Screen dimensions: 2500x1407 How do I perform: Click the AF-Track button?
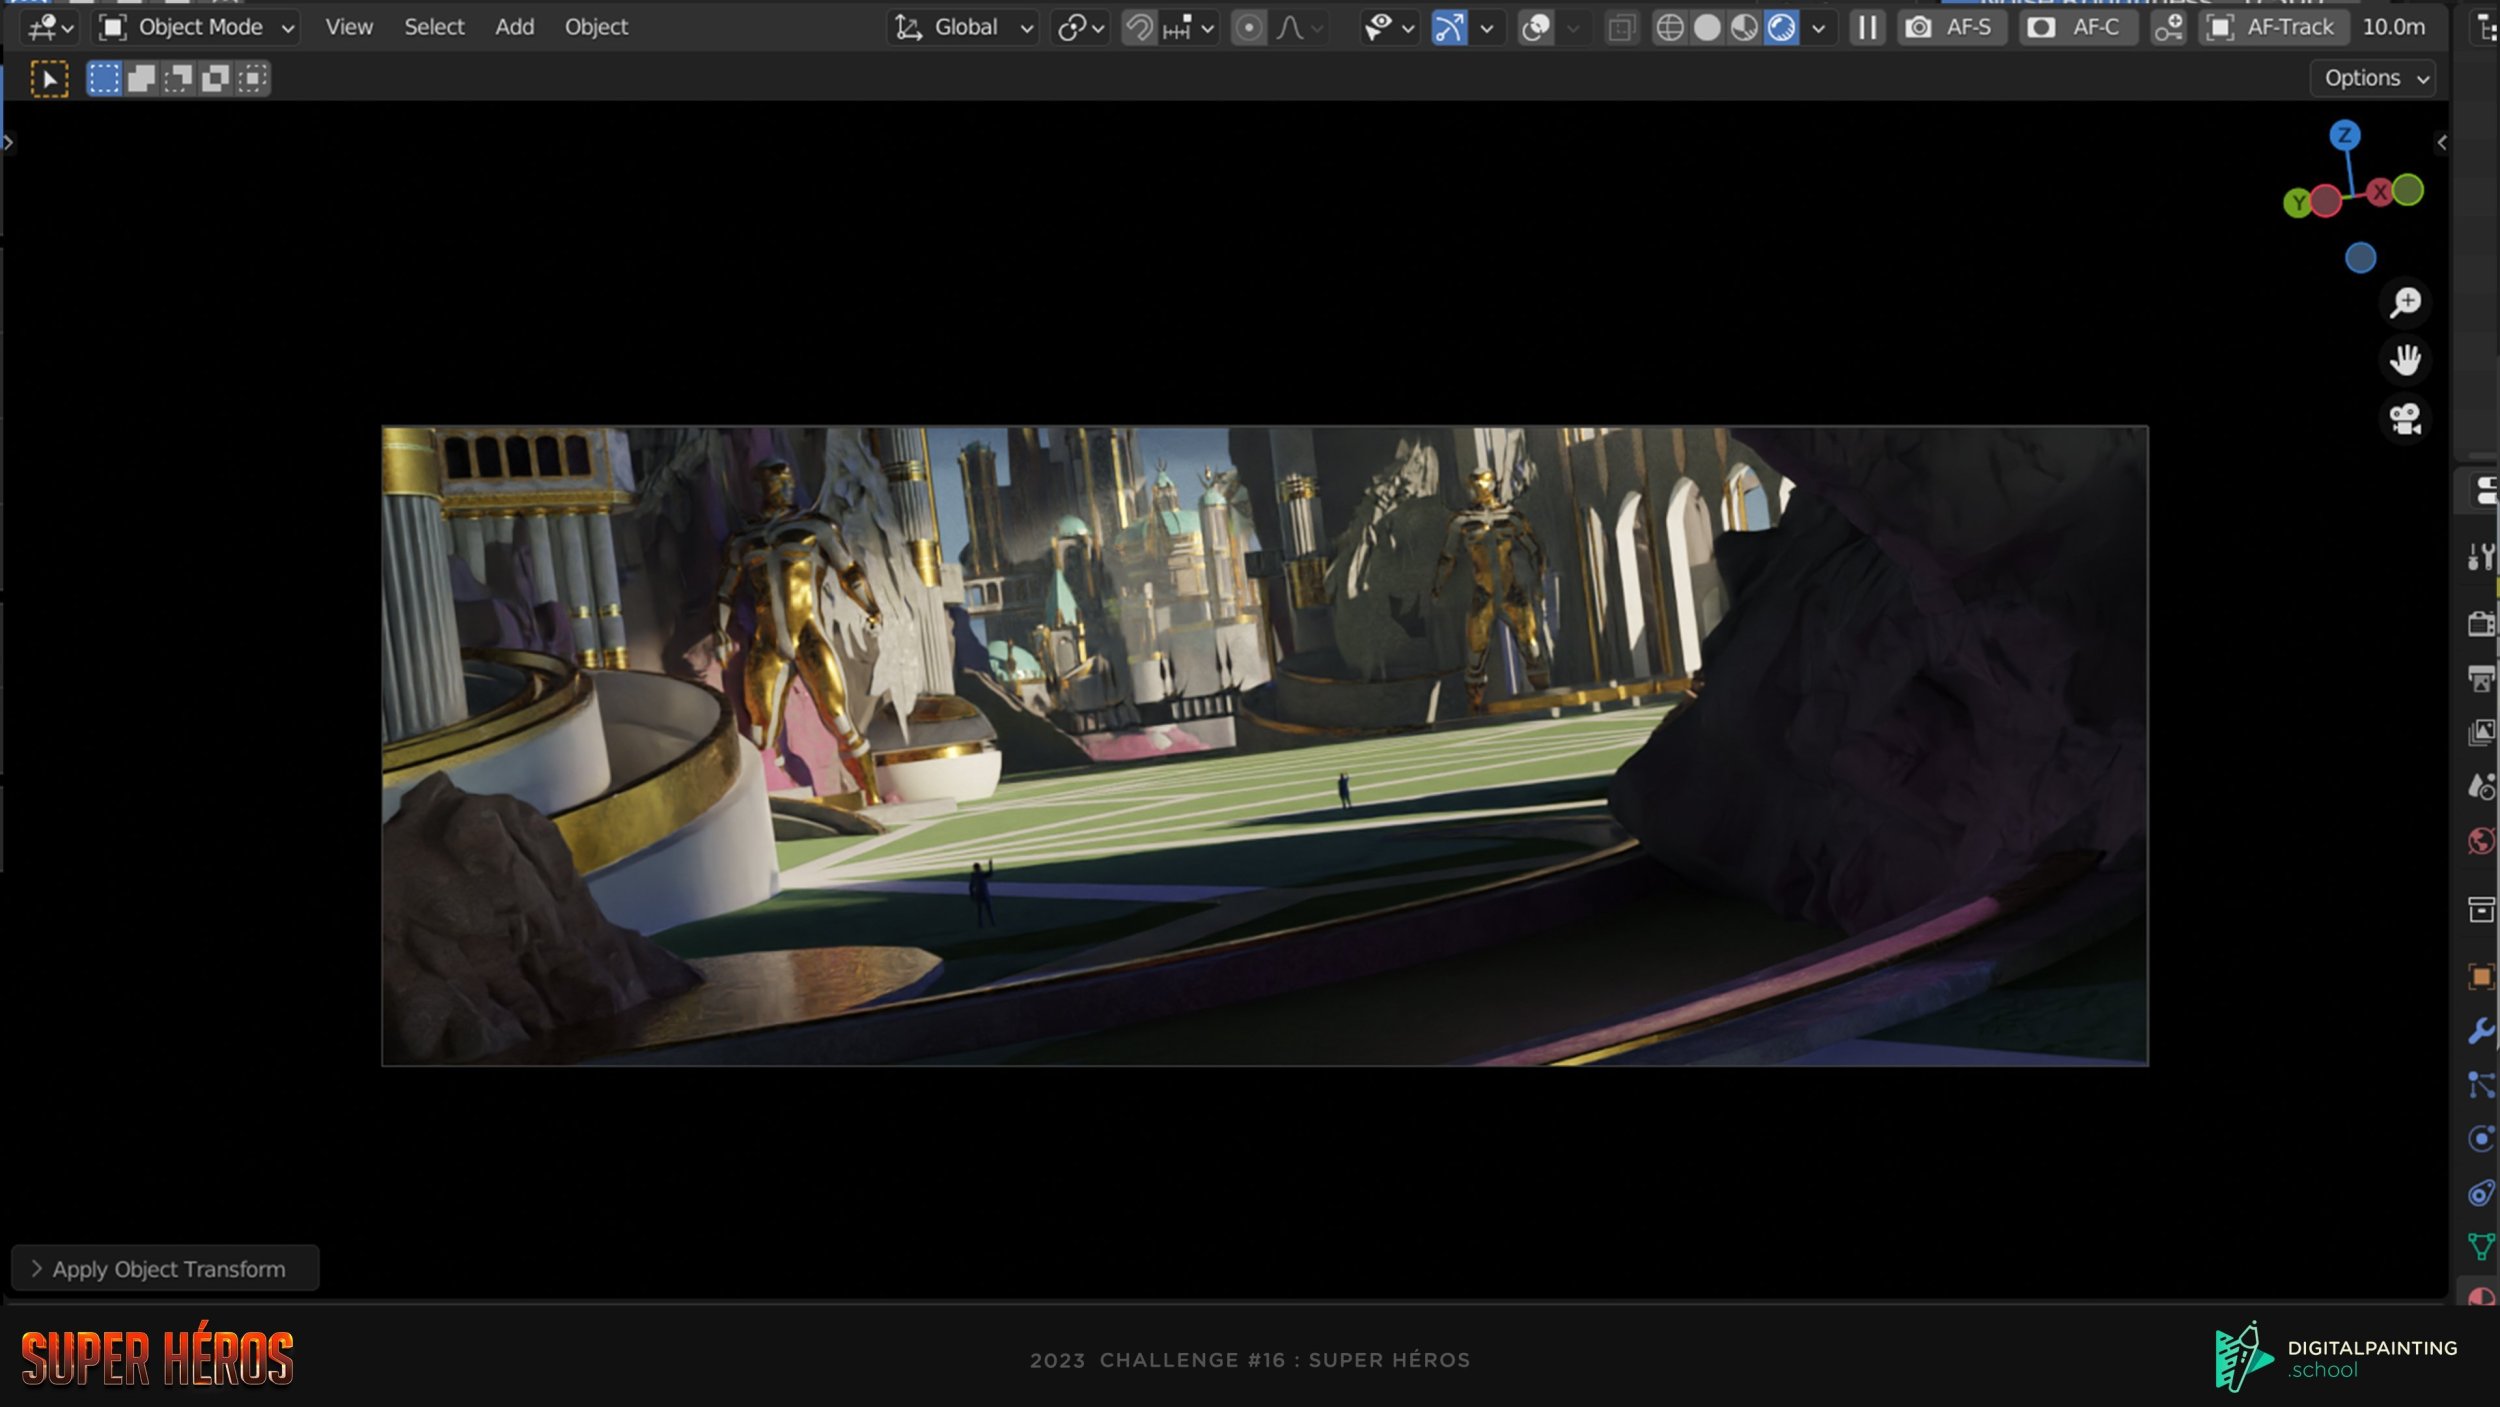point(2274,27)
